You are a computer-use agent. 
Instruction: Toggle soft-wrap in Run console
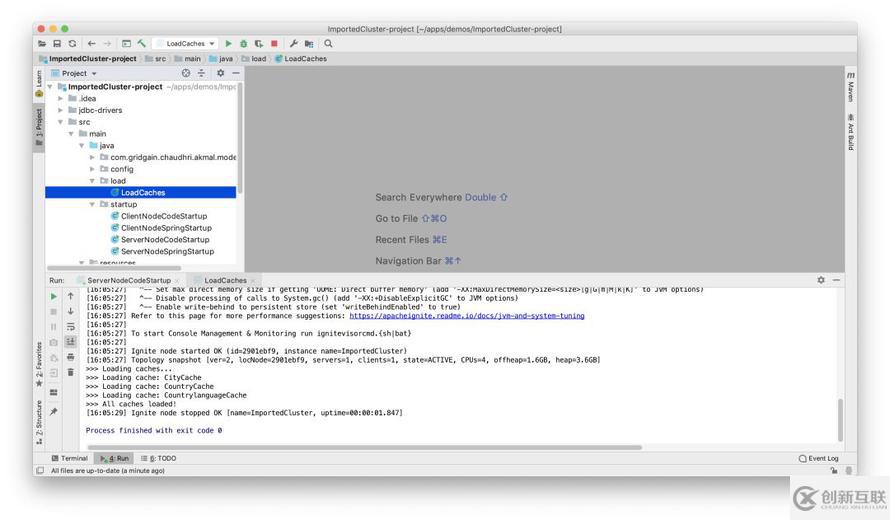70,326
